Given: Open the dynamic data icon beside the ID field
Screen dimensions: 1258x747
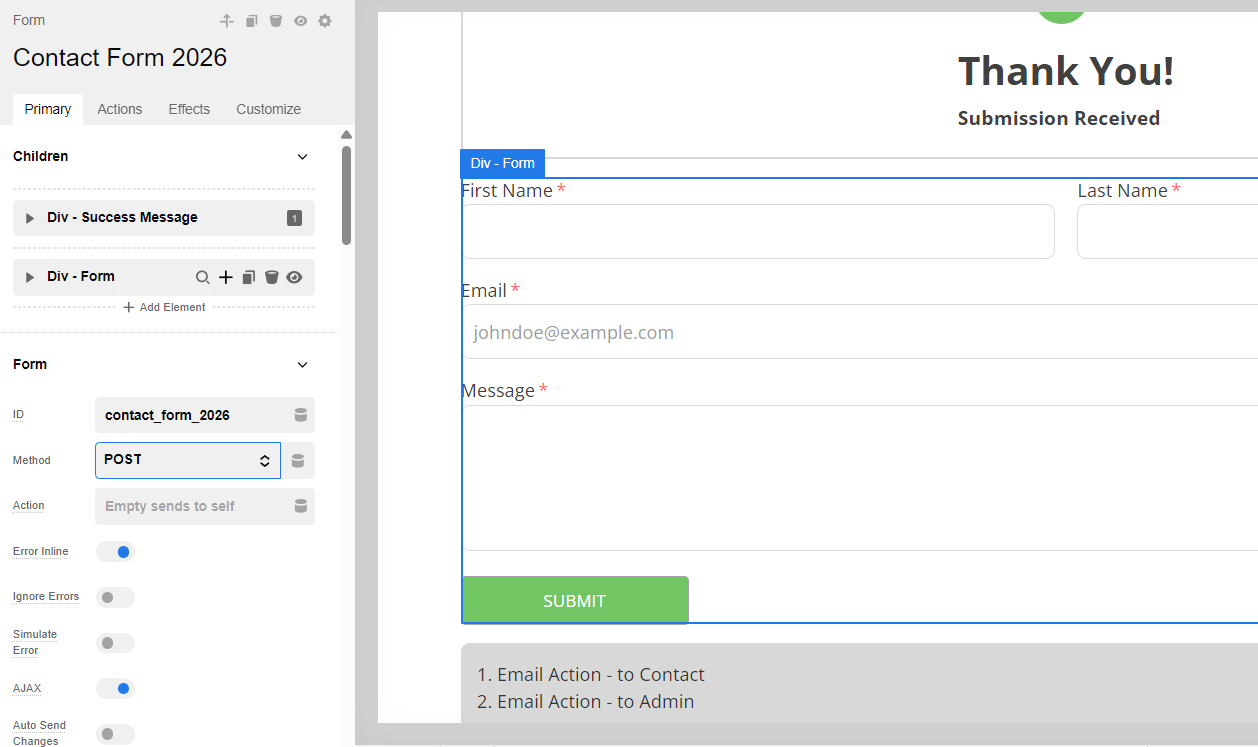Looking at the screenshot, I should click(x=300, y=415).
